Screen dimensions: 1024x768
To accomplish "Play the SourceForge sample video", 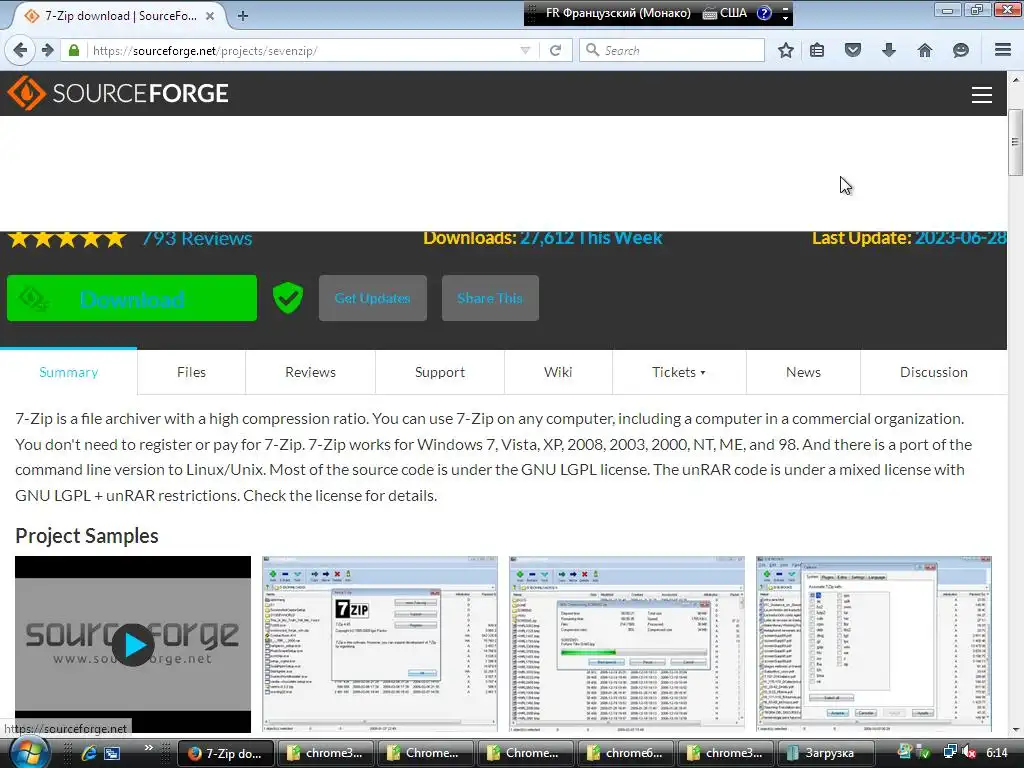I will (x=133, y=645).
